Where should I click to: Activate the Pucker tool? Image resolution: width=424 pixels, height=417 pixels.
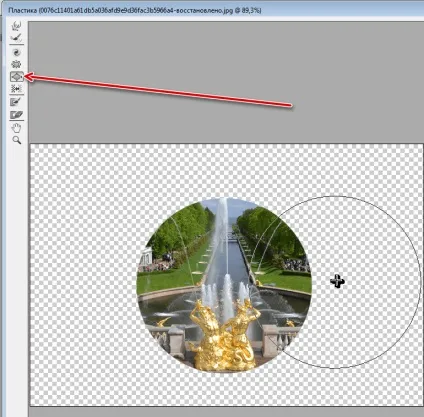click(x=16, y=64)
